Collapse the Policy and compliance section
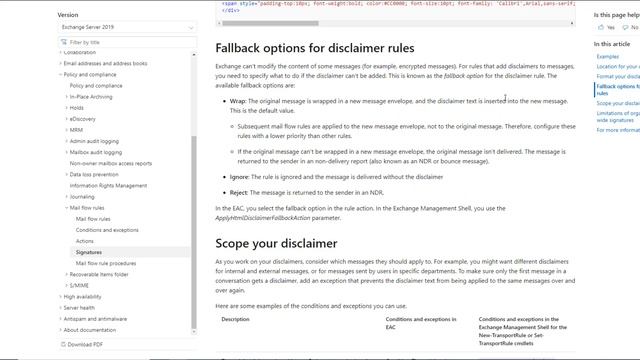 tap(60, 75)
